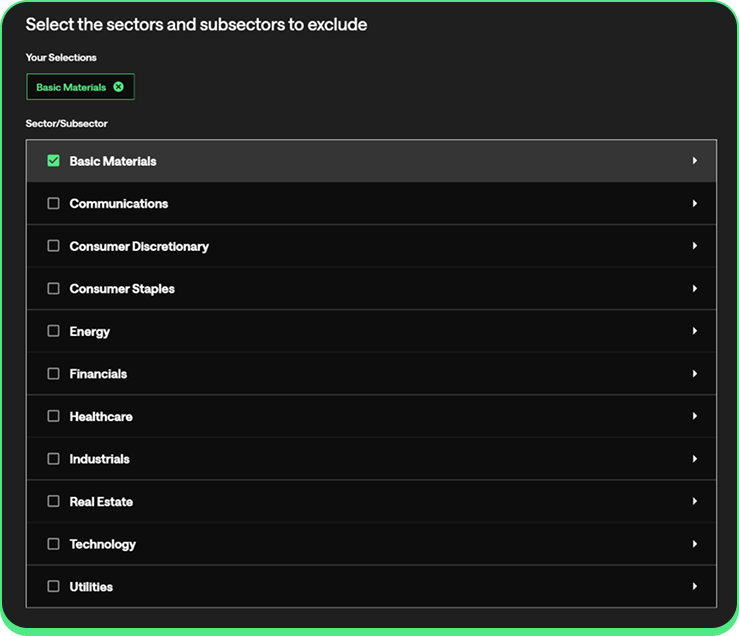Image resolution: width=739 pixels, height=636 pixels.
Task: Remove Basic Materials chip via X icon
Action: click(118, 87)
